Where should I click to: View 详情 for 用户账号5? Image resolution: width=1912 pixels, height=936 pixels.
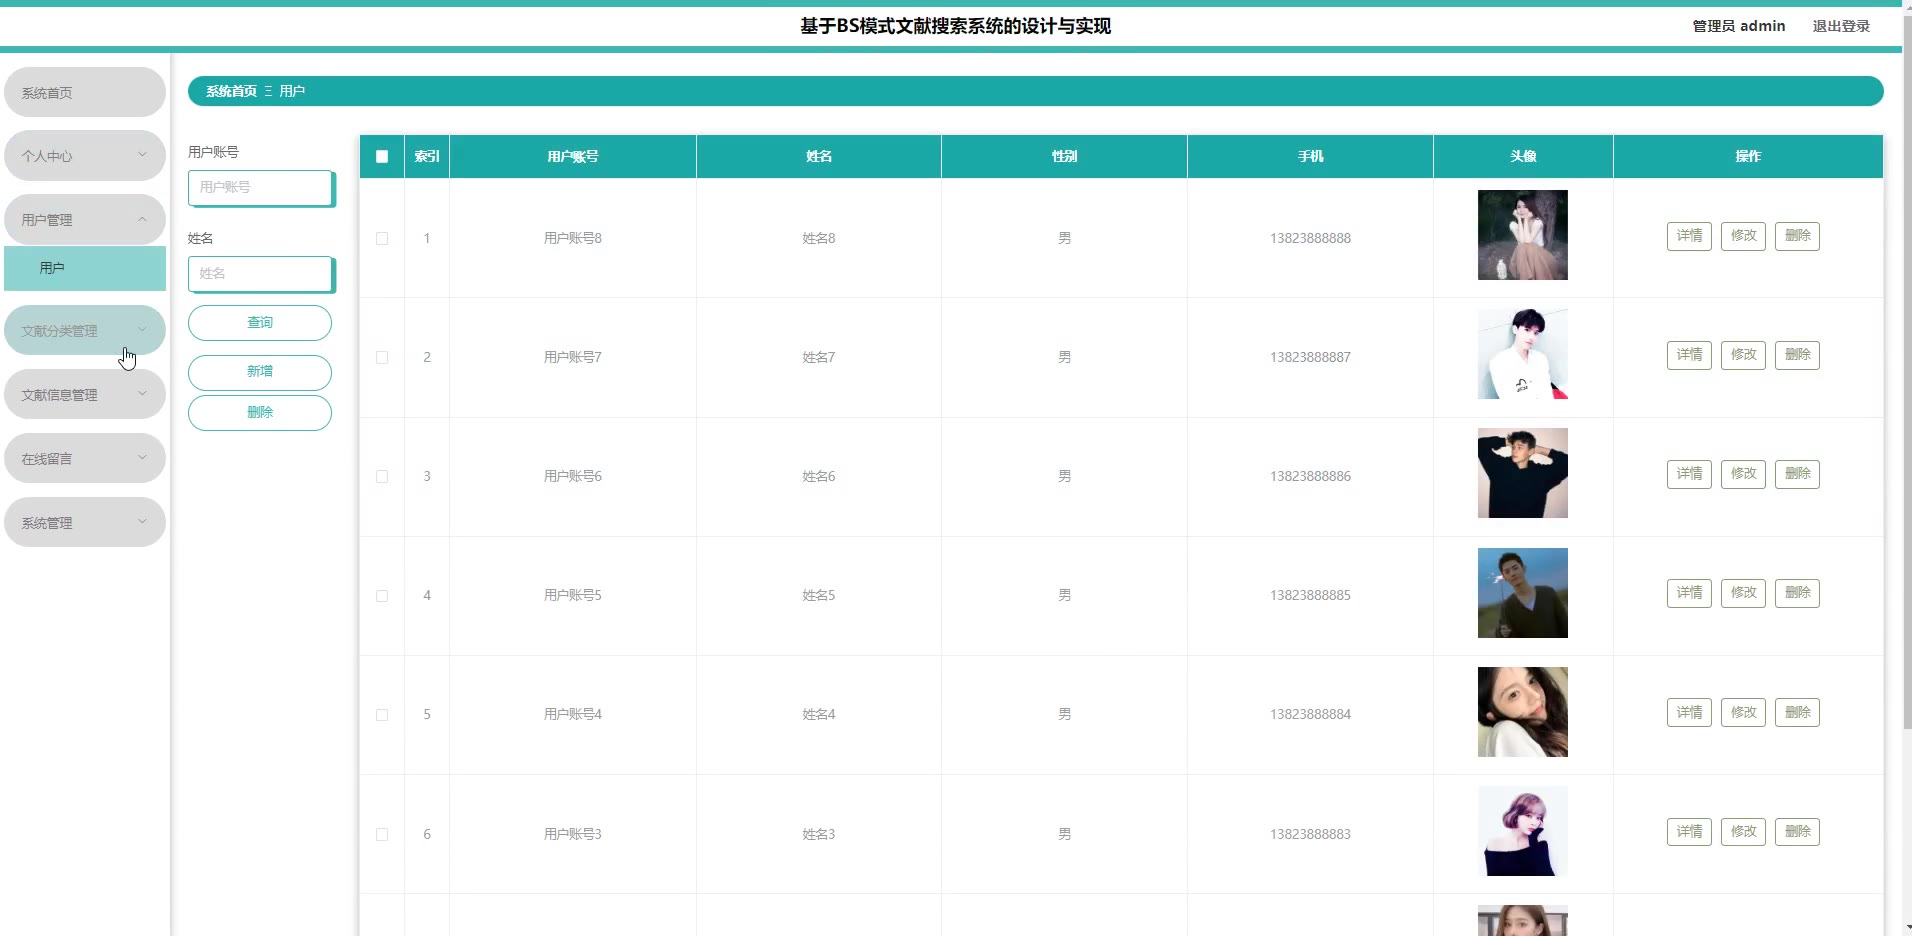pos(1689,593)
